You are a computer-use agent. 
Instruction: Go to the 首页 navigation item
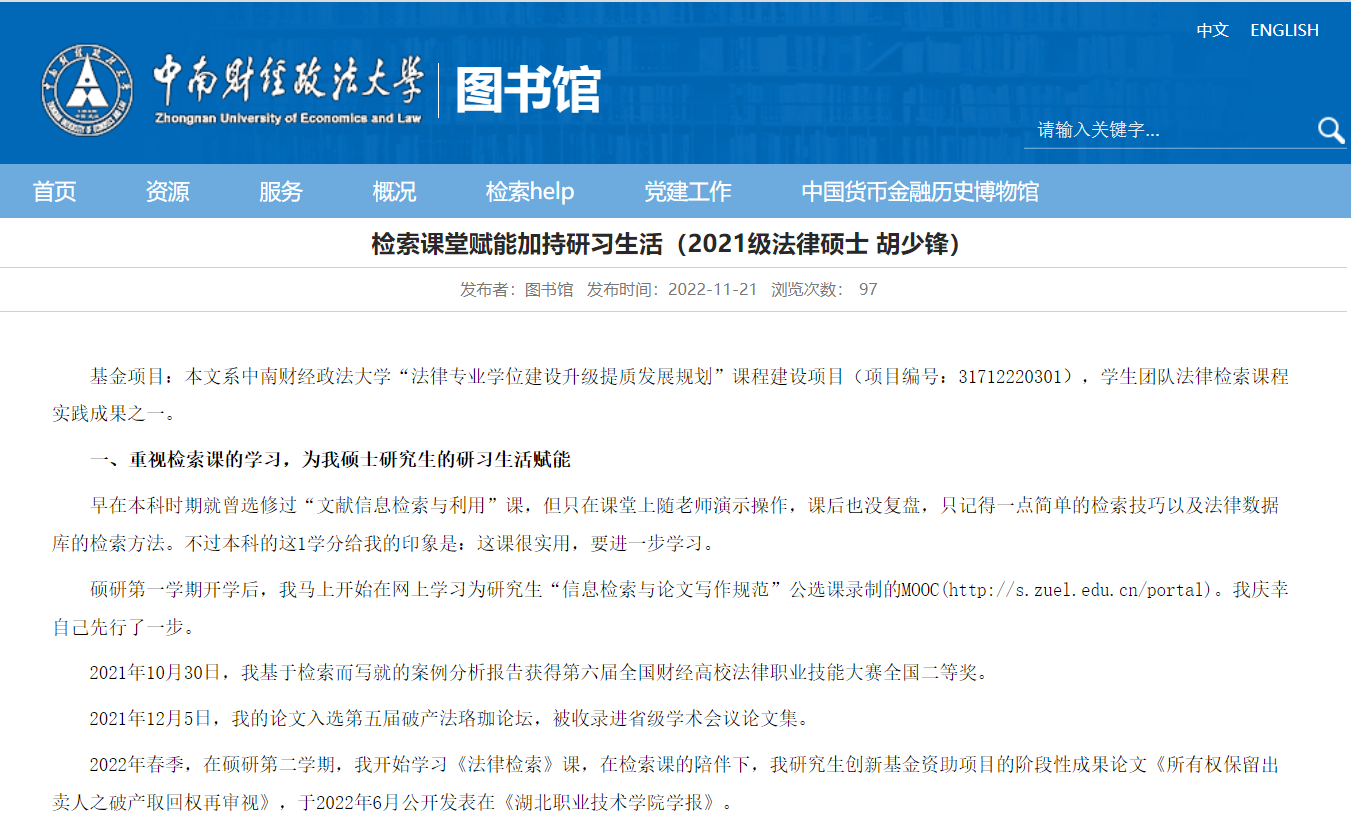(54, 191)
